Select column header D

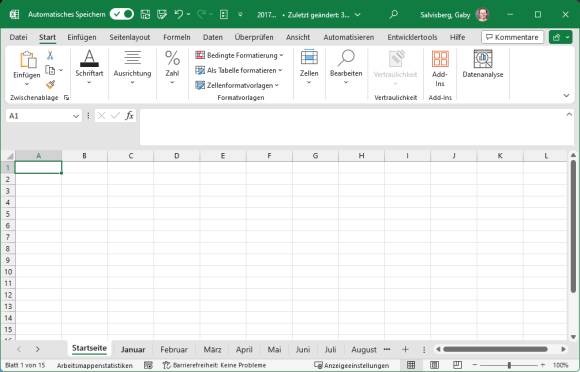177,156
